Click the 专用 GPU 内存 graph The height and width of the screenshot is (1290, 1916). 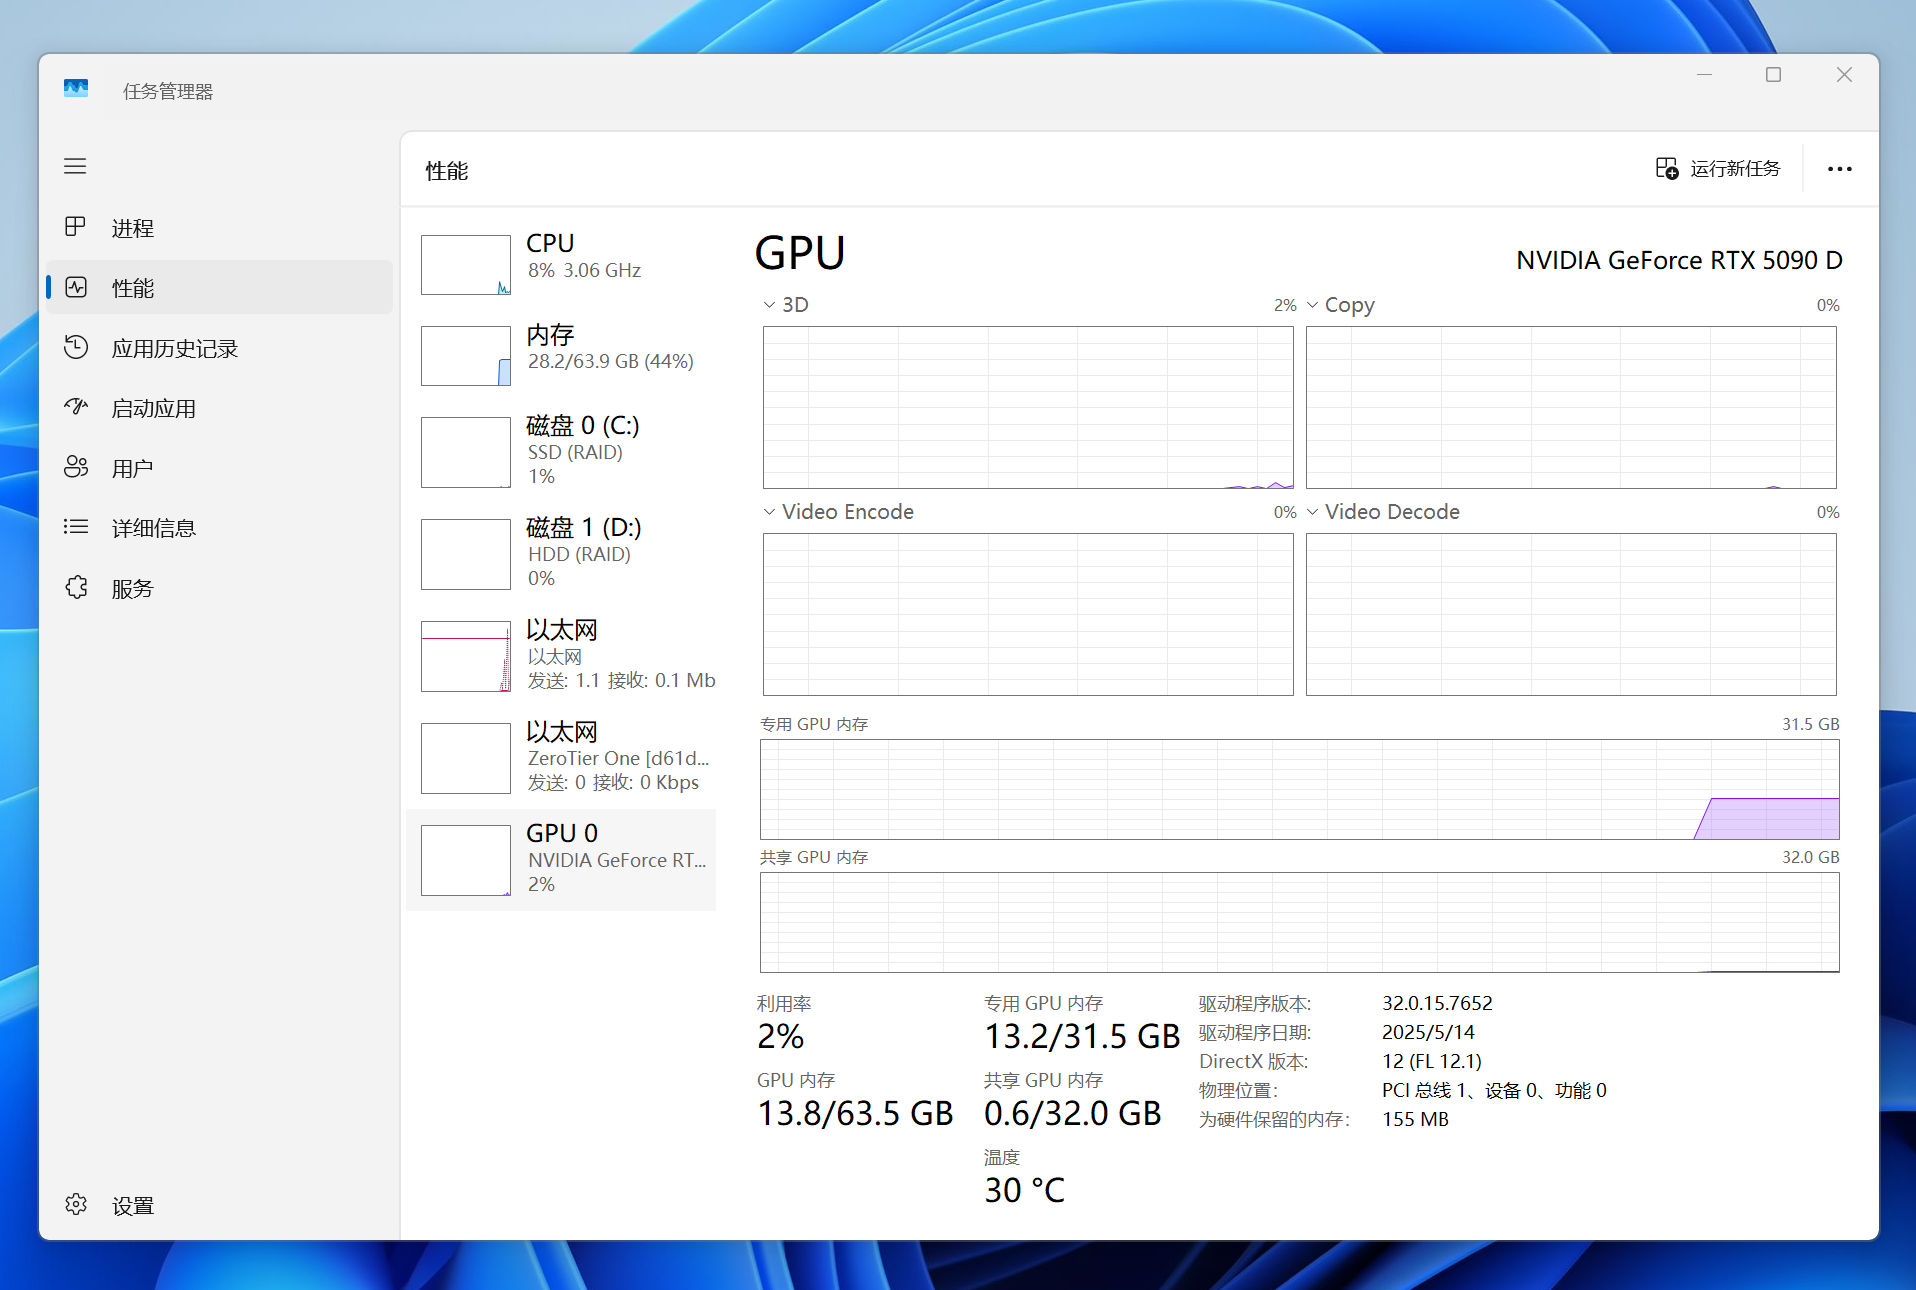pyautogui.click(x=1299, y=789)
